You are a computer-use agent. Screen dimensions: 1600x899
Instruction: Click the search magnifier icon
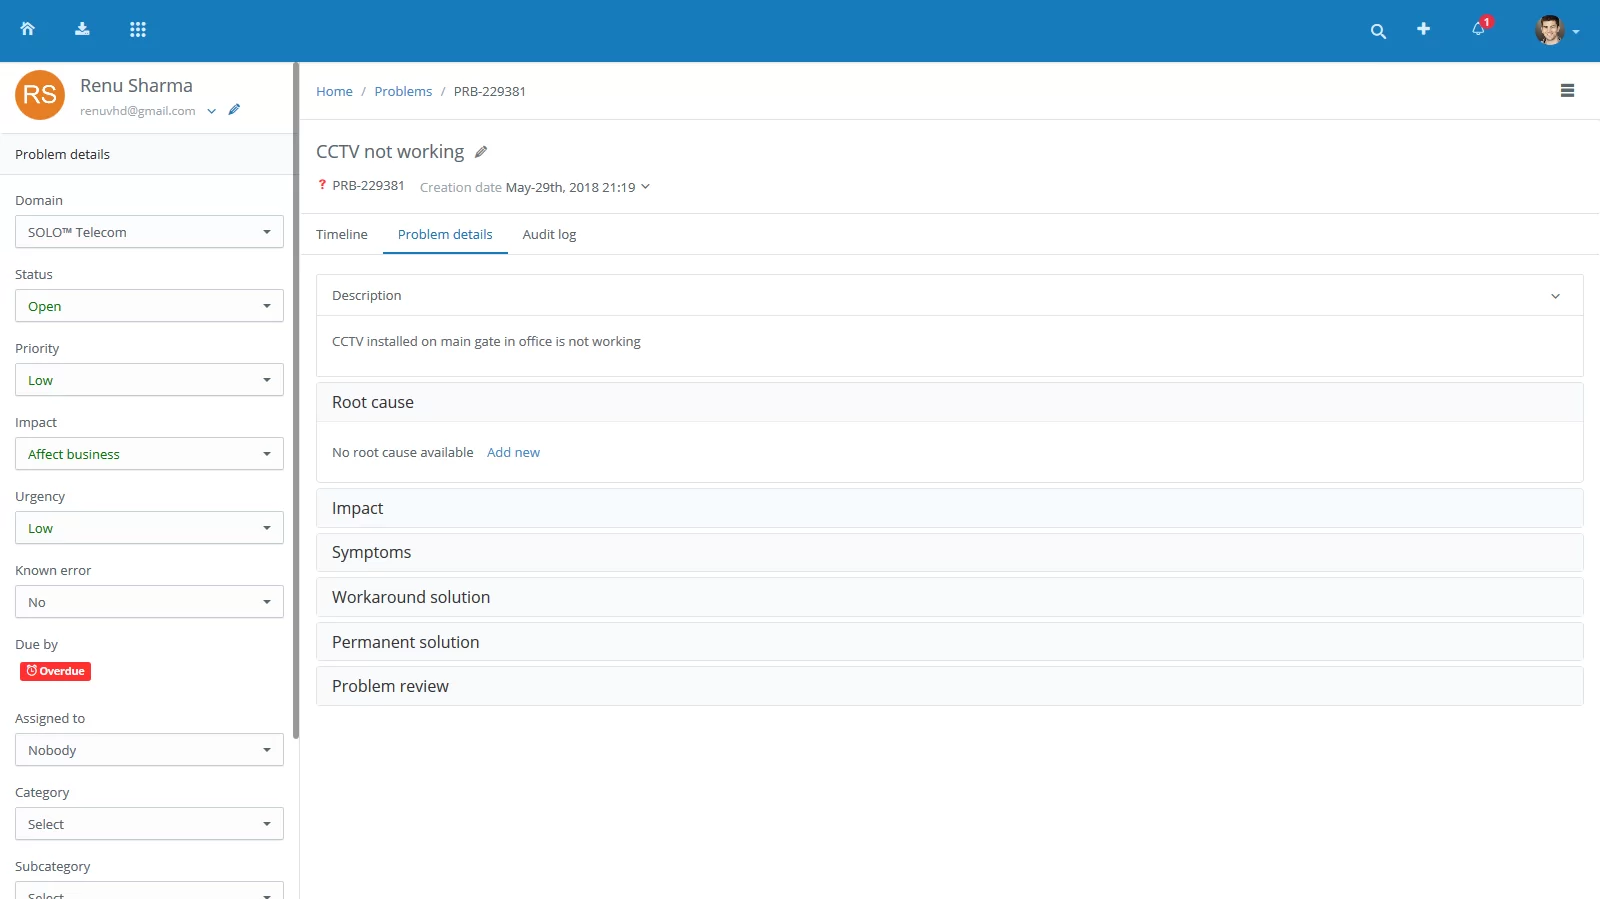pos(1378,31)
